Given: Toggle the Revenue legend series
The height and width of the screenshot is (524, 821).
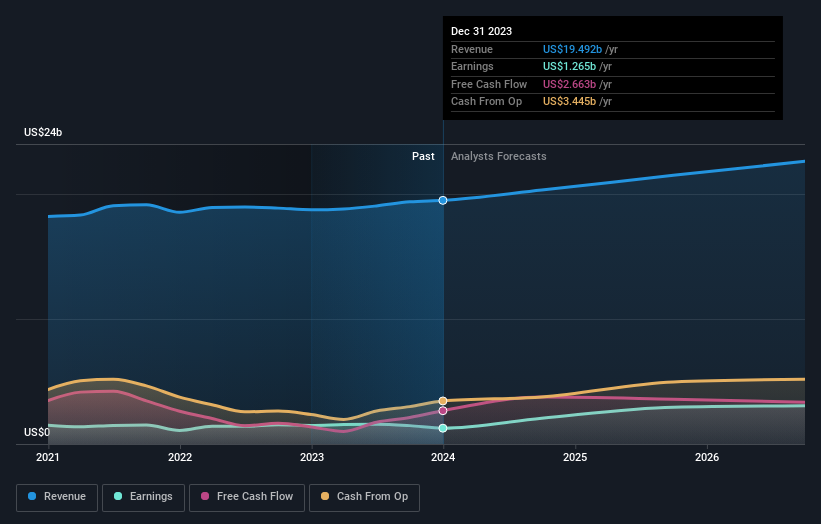Looking at the screenshot, I should click(x=57, y=497).
